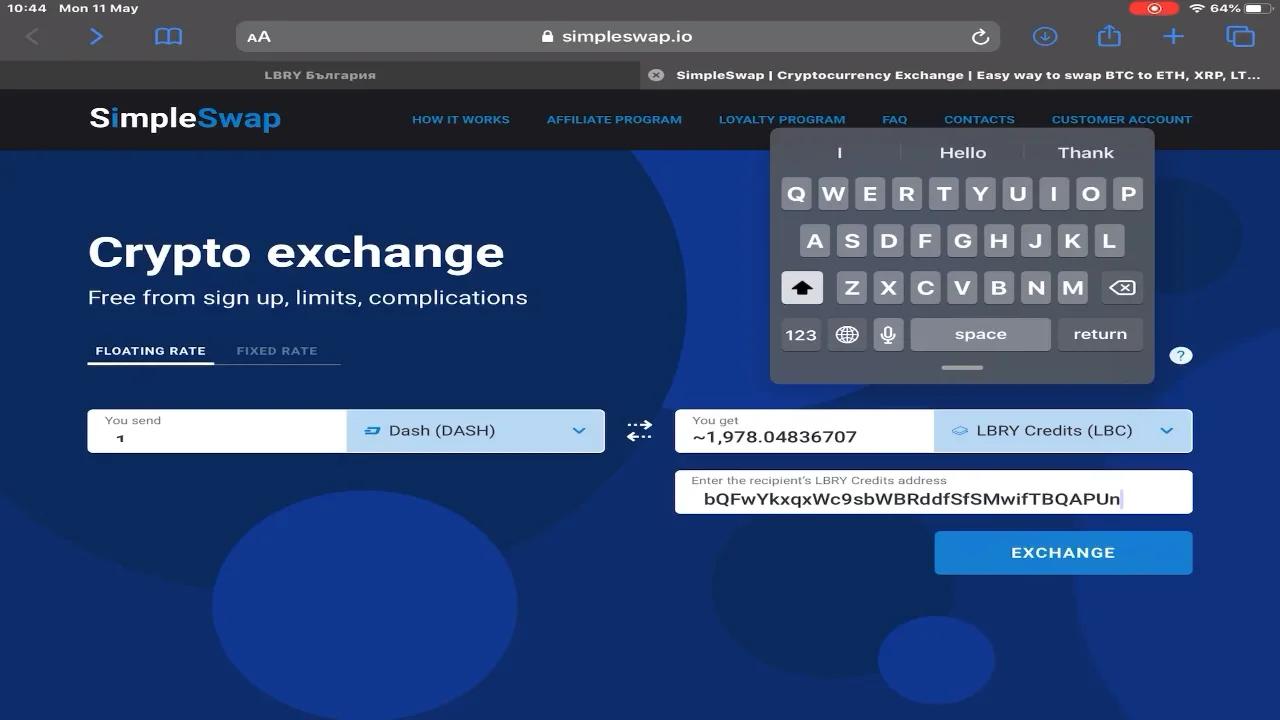Open the tab overview icon
Viewport: 1280px width, 720px height.
(1240, 36)
